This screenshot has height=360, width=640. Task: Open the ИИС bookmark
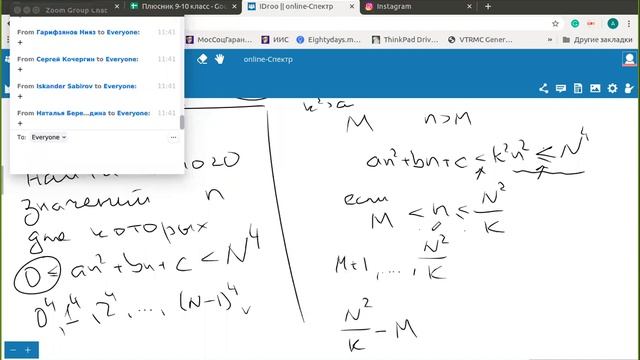(x=275, y=40)
